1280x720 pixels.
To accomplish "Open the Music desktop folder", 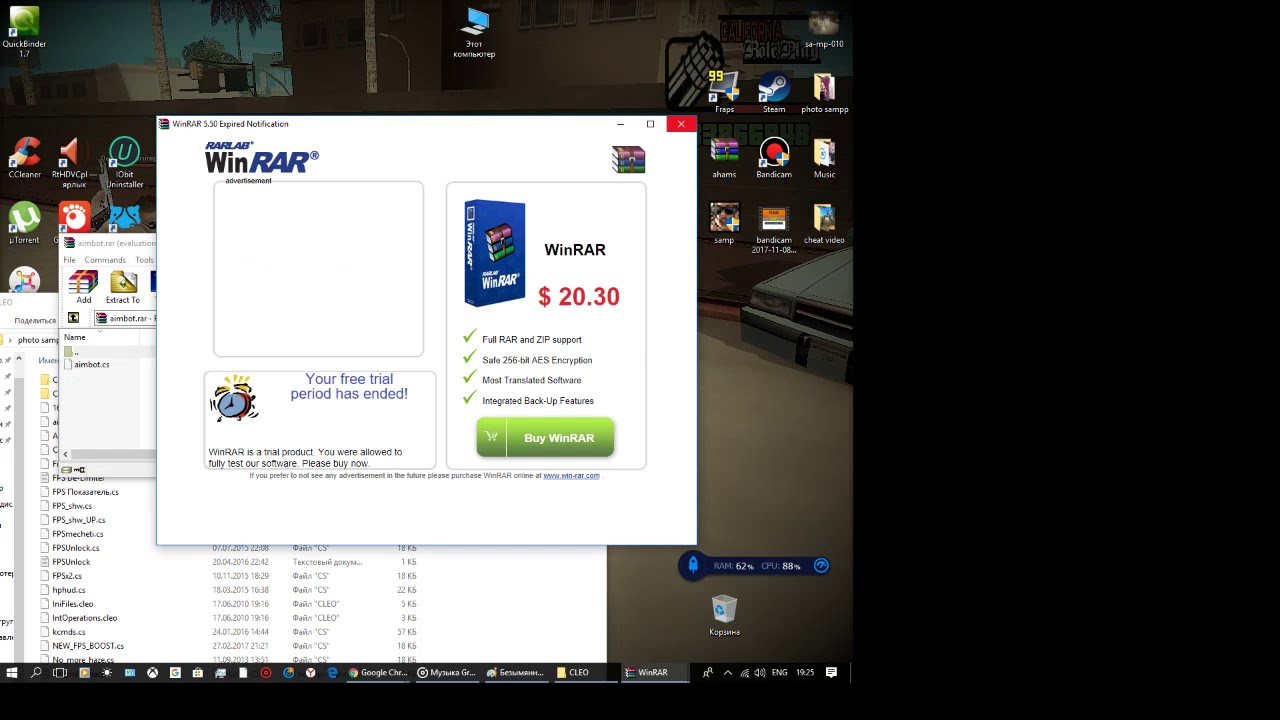I will (x=824, y=158).
